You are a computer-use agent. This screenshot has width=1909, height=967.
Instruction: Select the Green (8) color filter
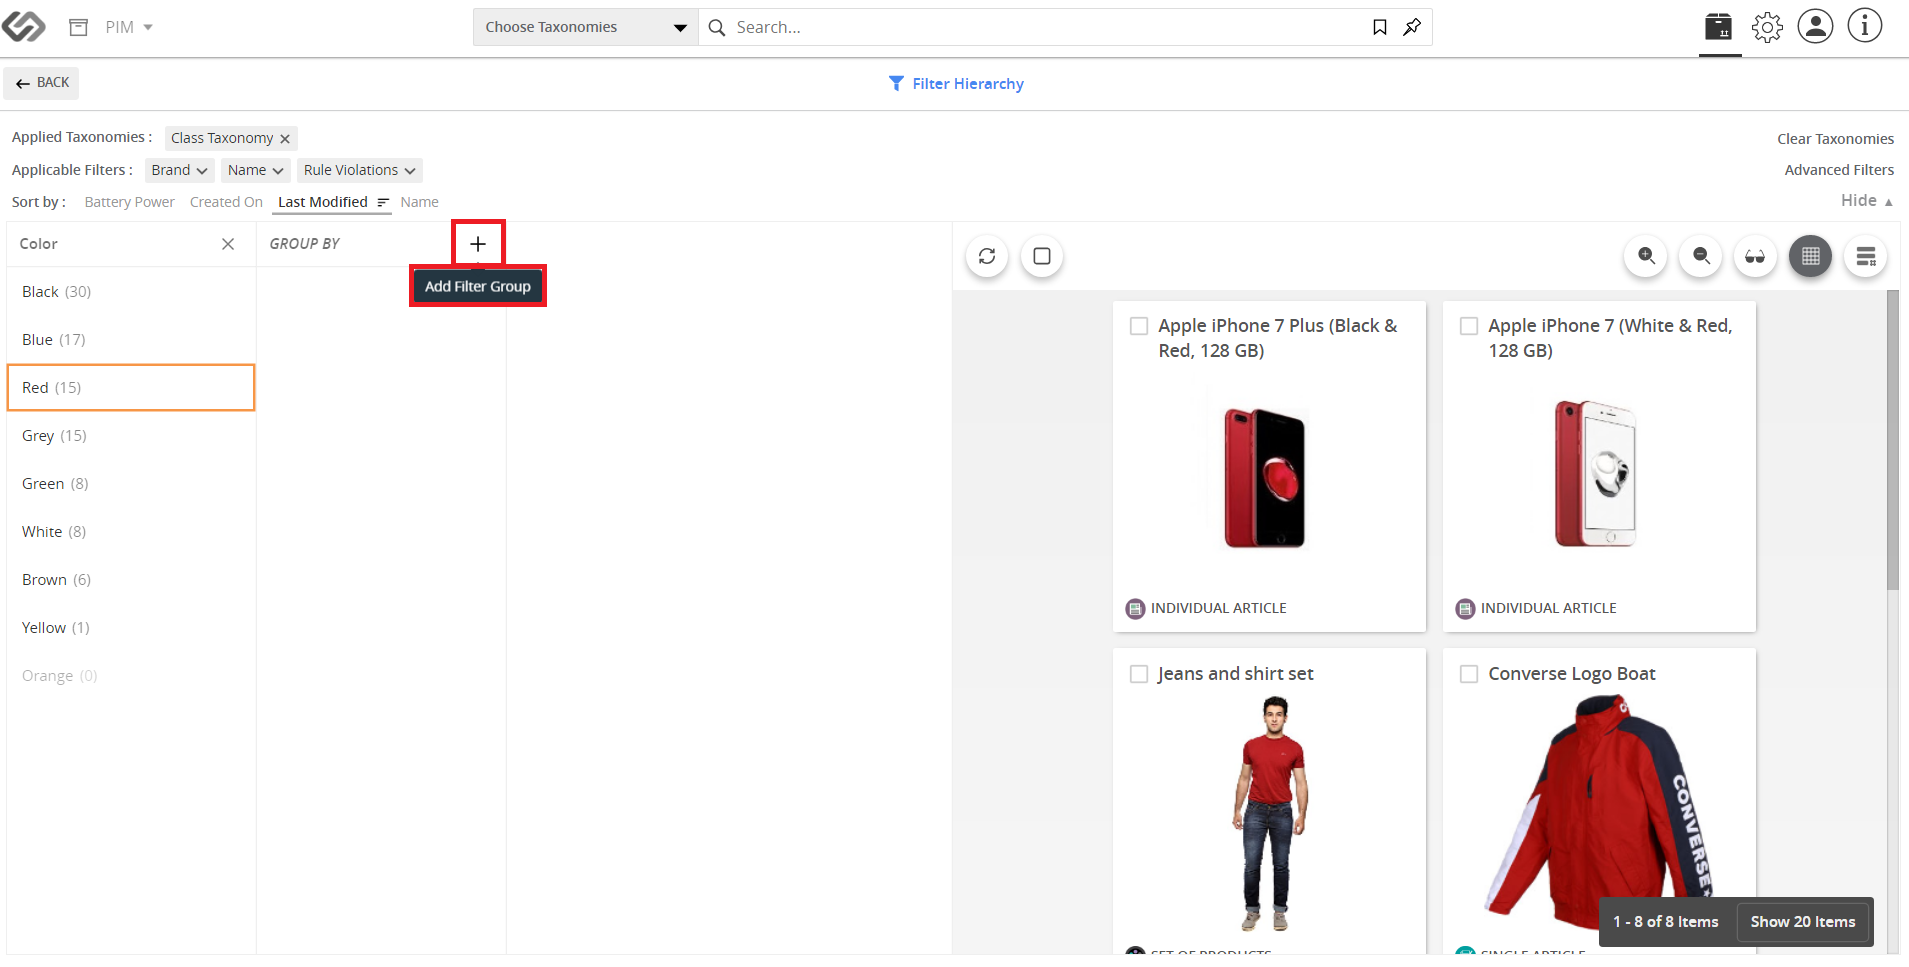131,484
